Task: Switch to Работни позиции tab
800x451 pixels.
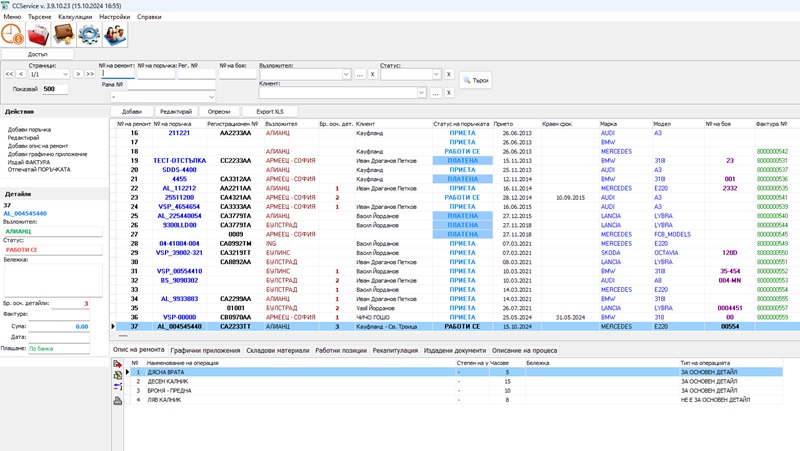Action: 341,350
